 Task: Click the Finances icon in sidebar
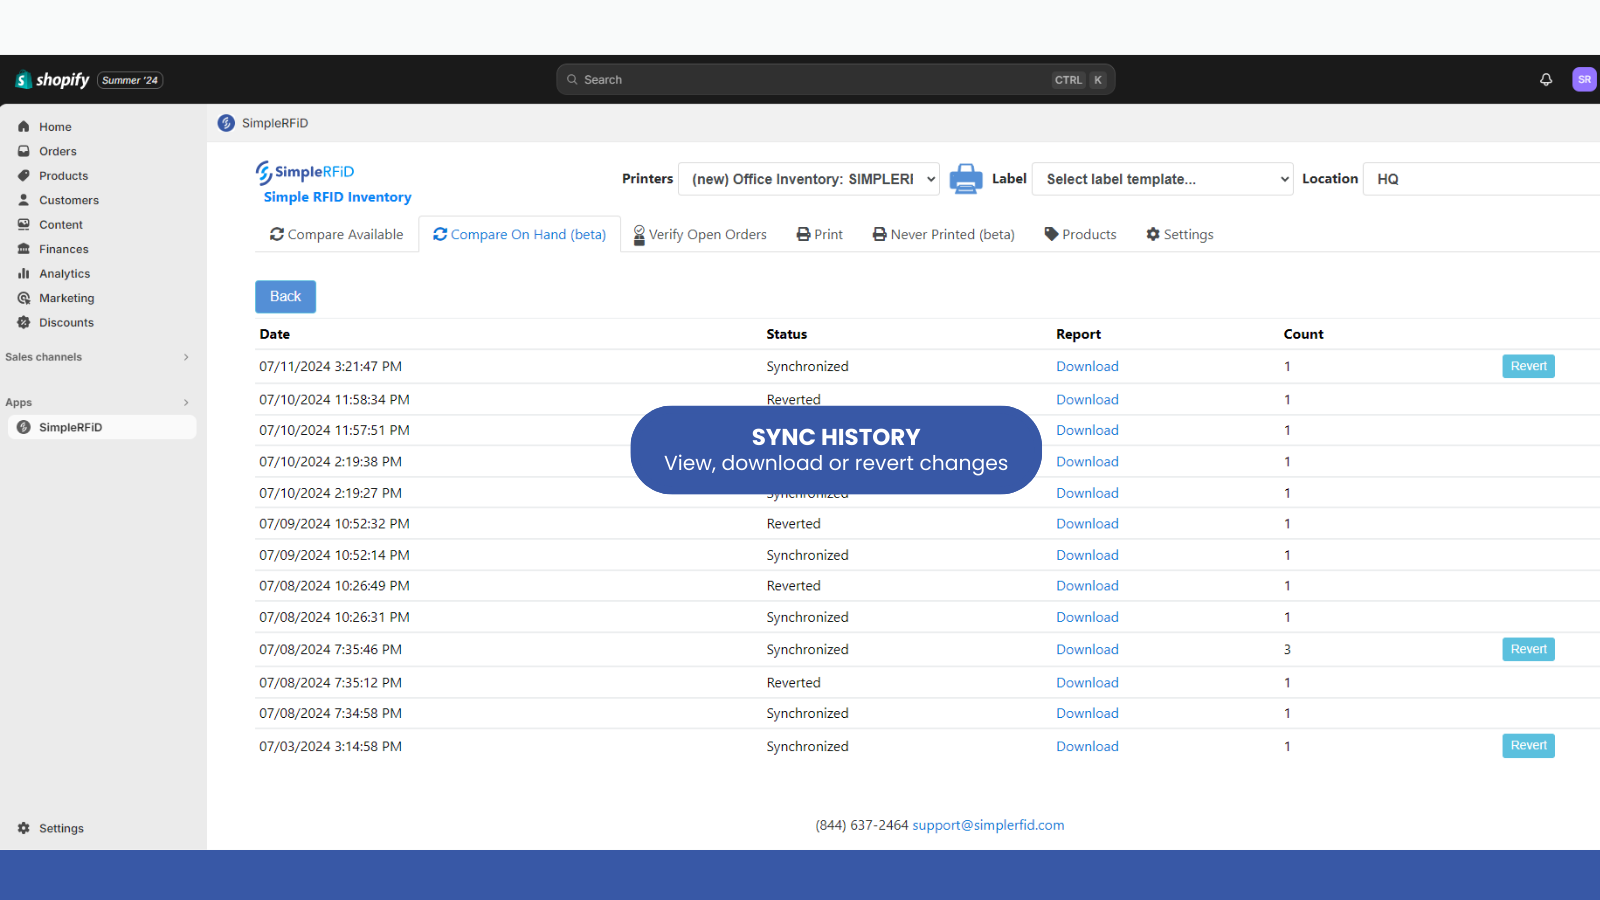(24, 249)
